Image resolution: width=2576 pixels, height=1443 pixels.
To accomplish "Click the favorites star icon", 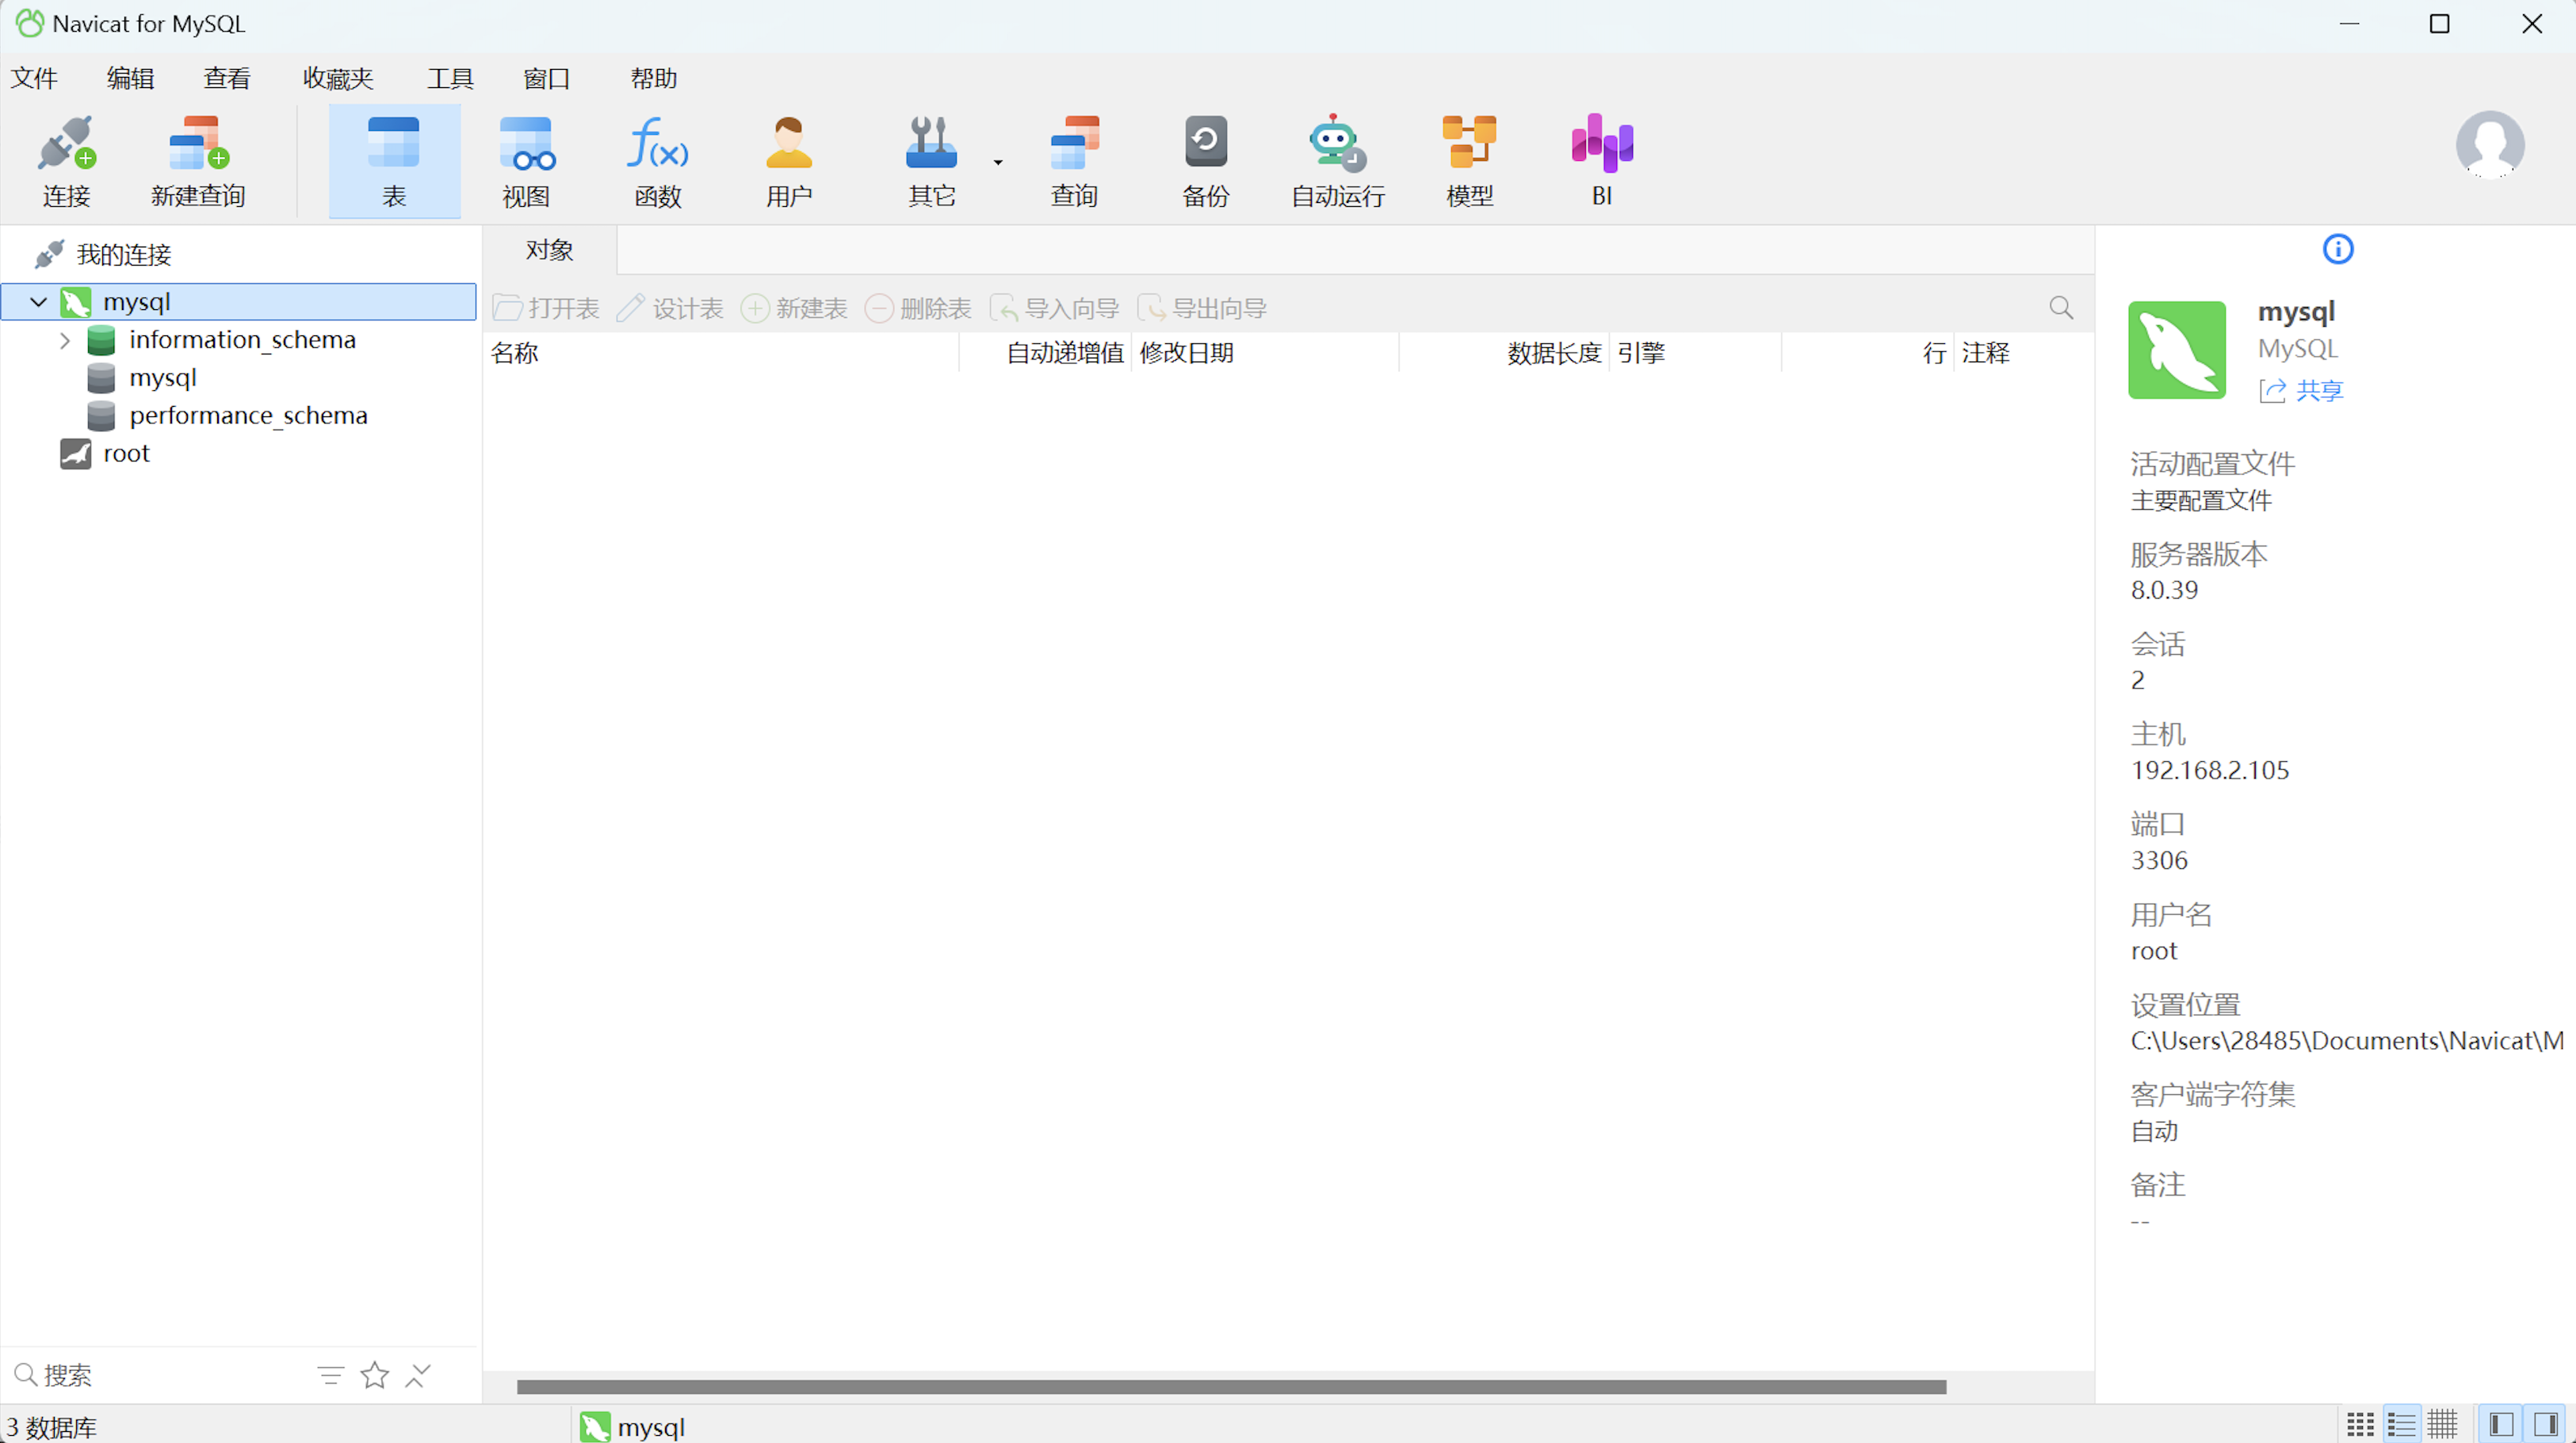I will (375, 1376).
